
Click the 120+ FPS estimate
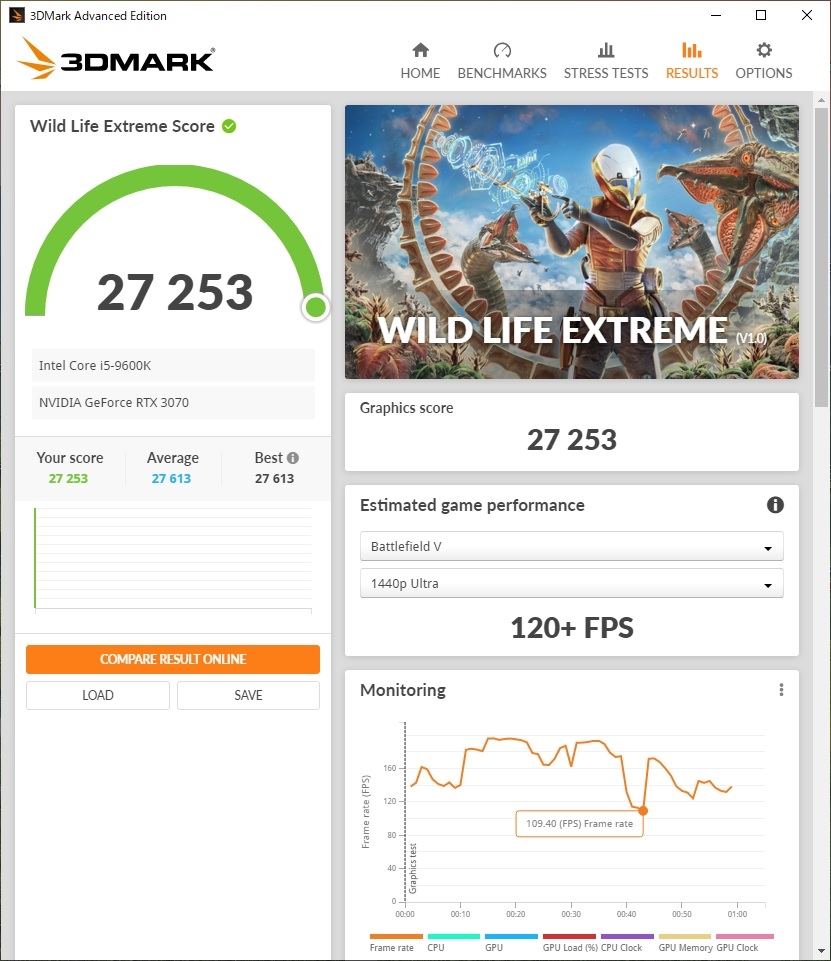point(572,628)
